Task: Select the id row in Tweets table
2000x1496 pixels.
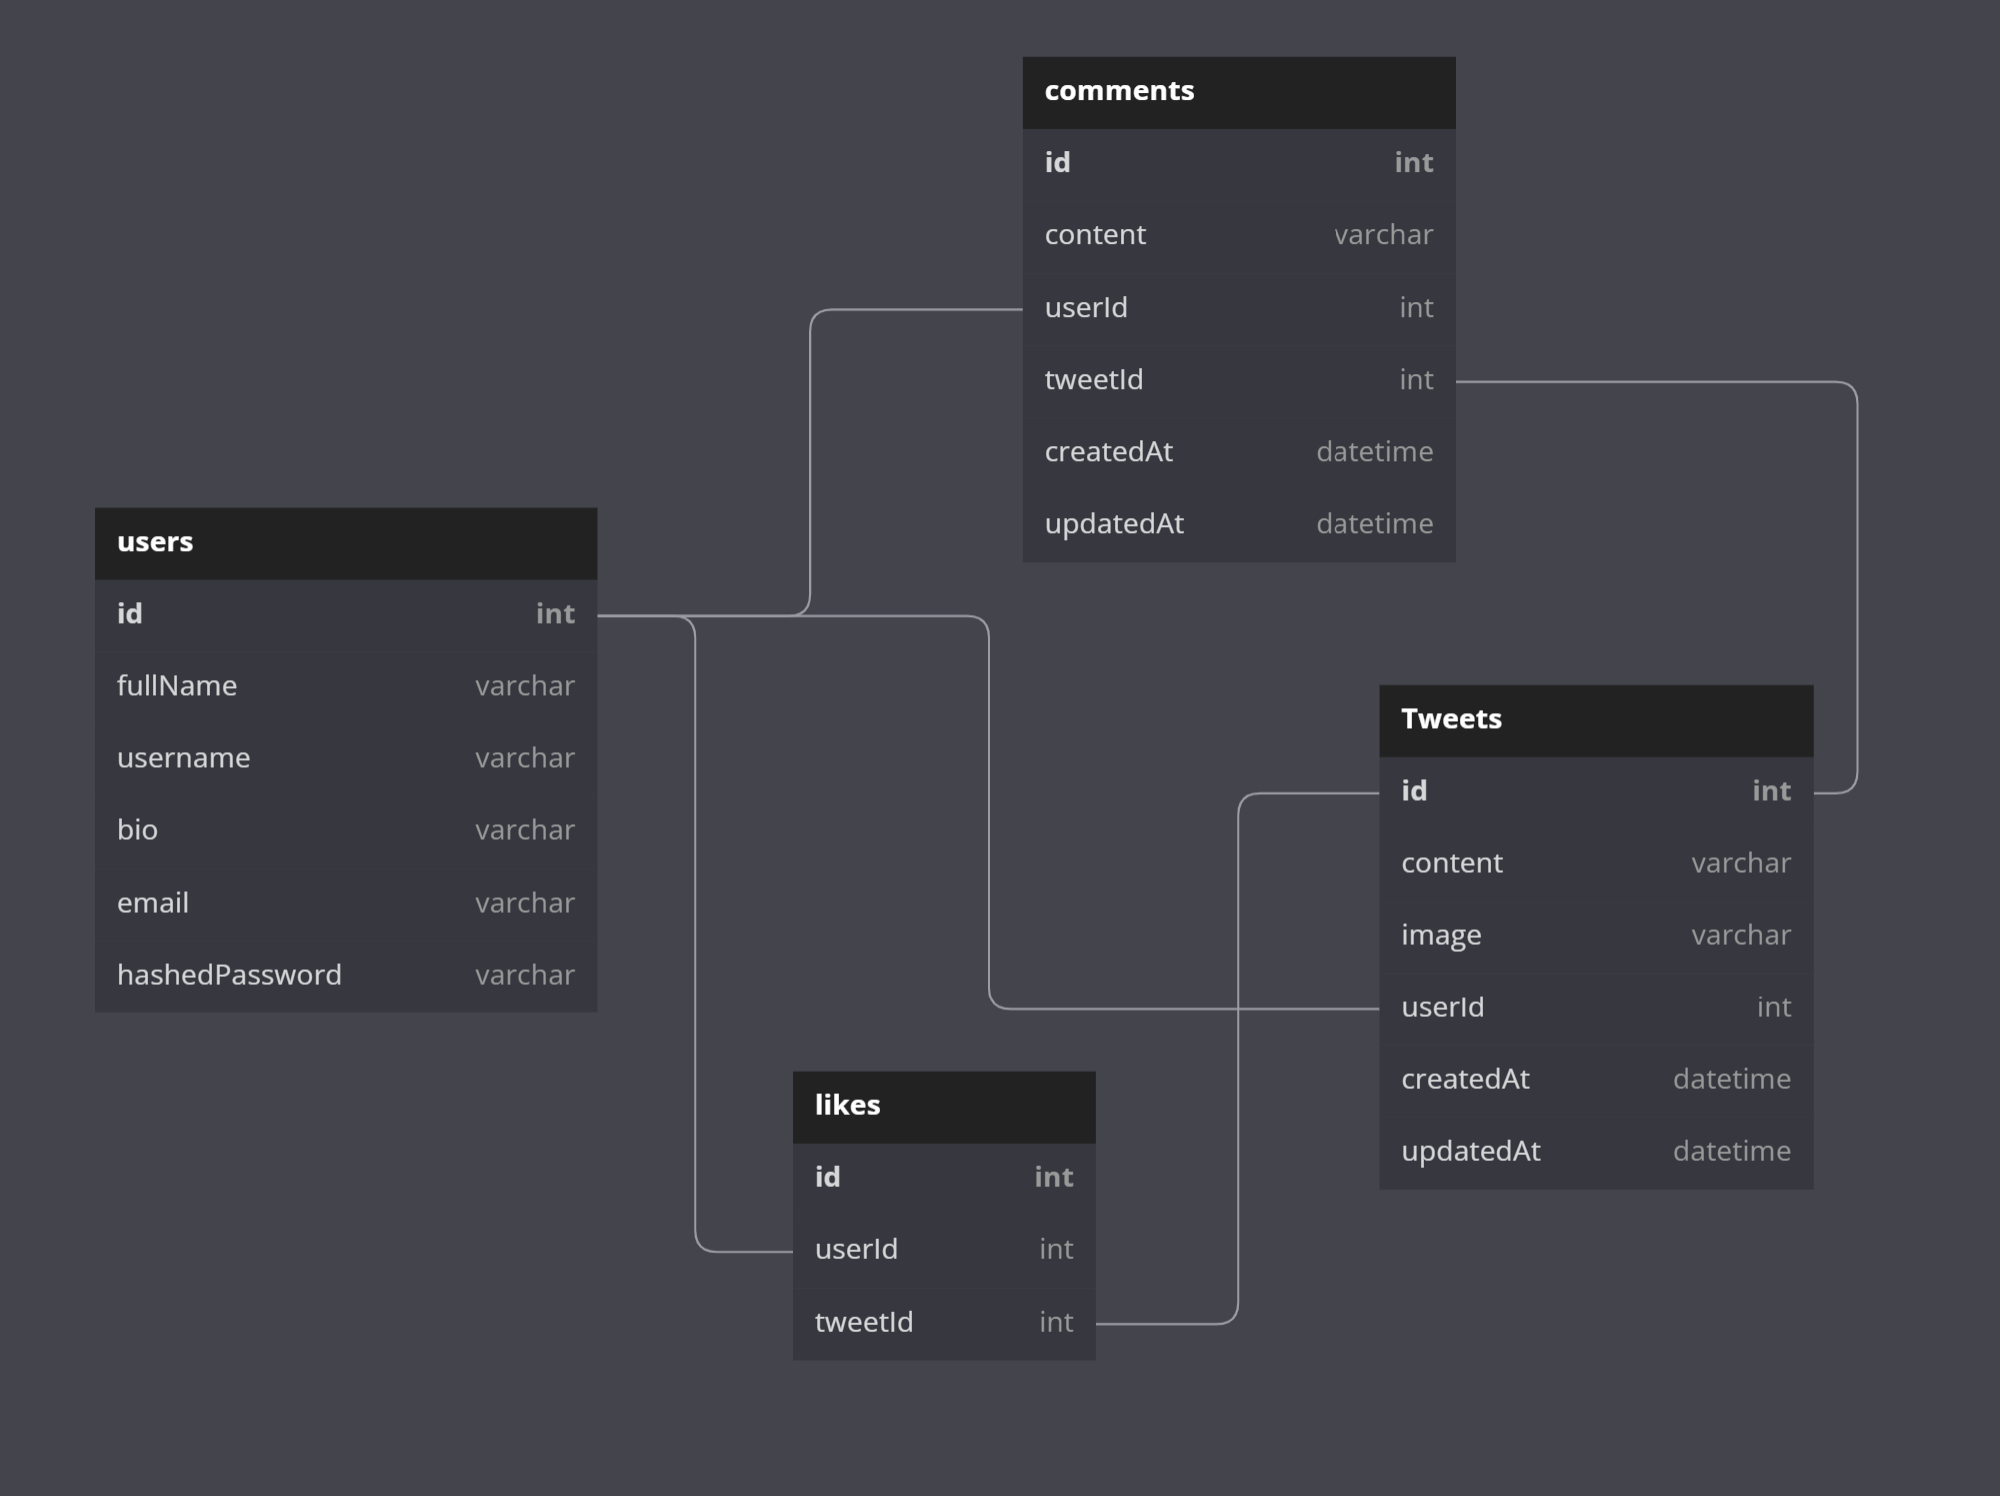Action: (x=1596, y=792)
